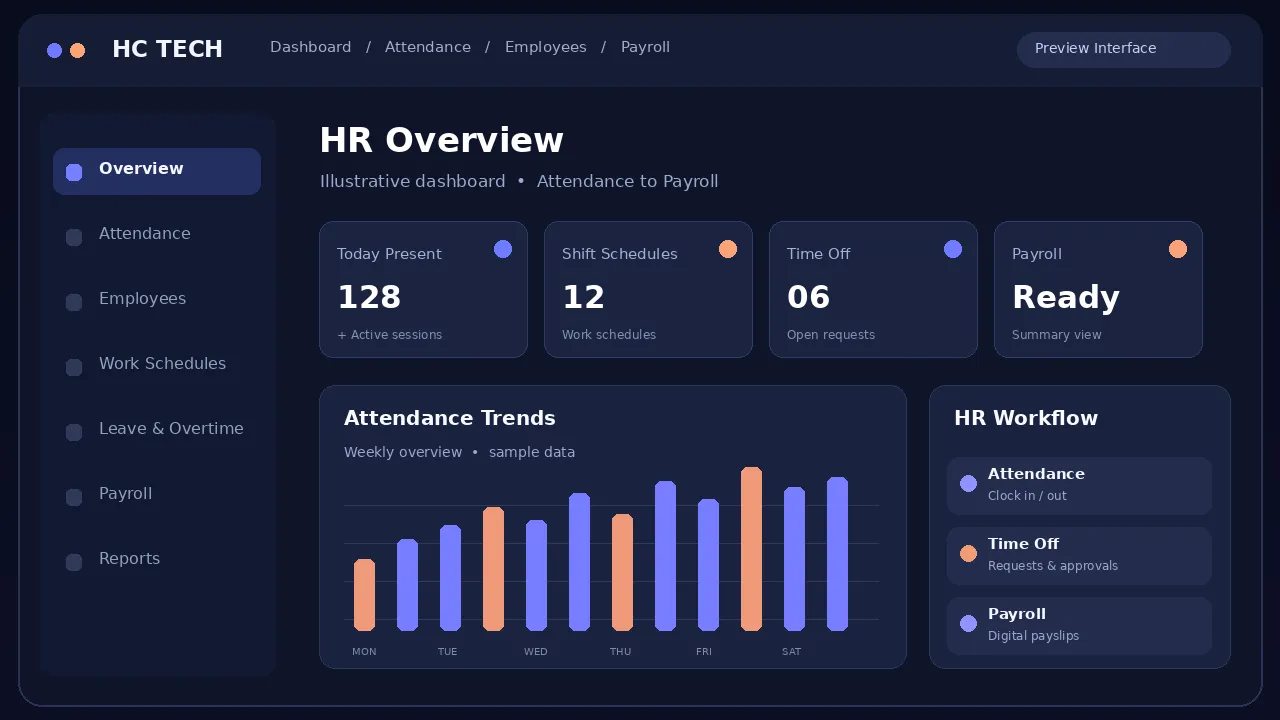This screenshot has height=720, width=1280.
Task: Click the 128 value on Today Present card
Action: click(369, 297)
